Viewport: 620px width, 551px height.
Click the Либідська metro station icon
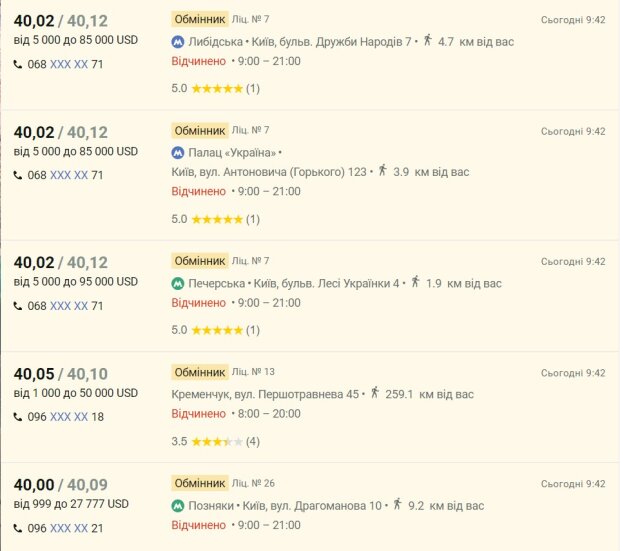[178, 42]
